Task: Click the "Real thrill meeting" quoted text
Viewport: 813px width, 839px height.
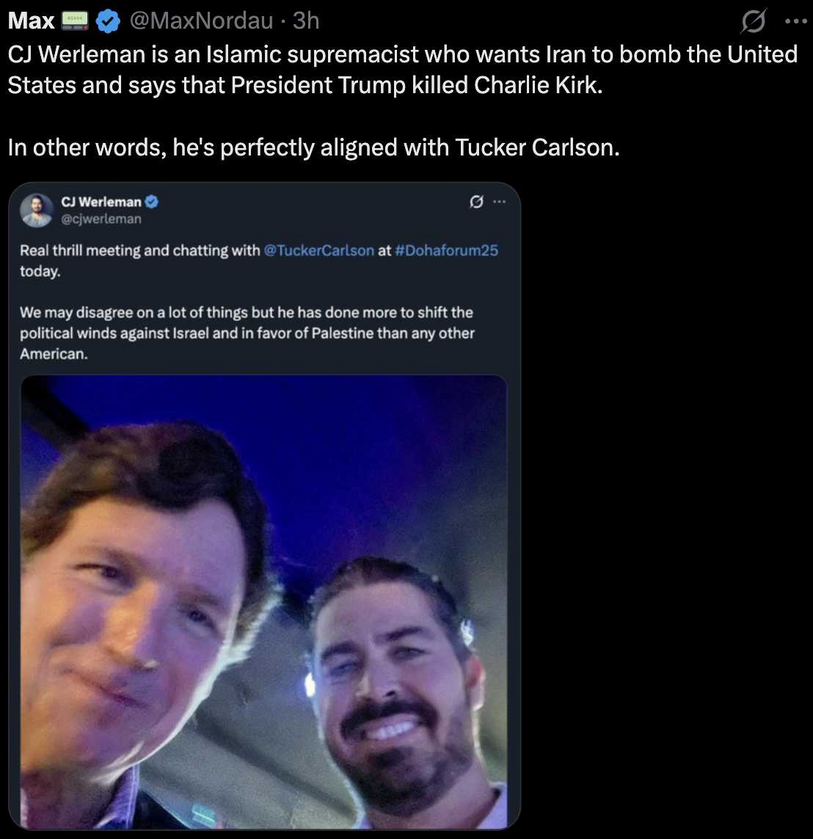Action: click(140, 251)
